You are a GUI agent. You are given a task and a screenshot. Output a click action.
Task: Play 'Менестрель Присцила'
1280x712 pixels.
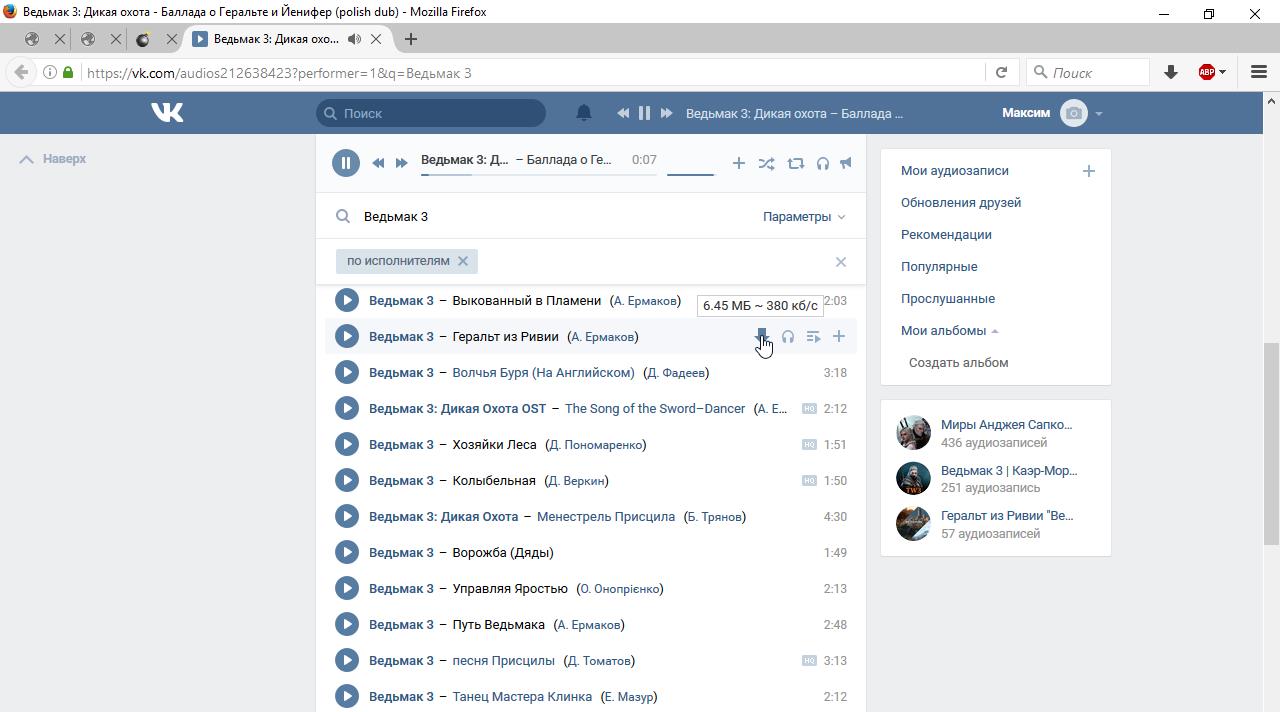pyautogui.click(x=347, y=516)
